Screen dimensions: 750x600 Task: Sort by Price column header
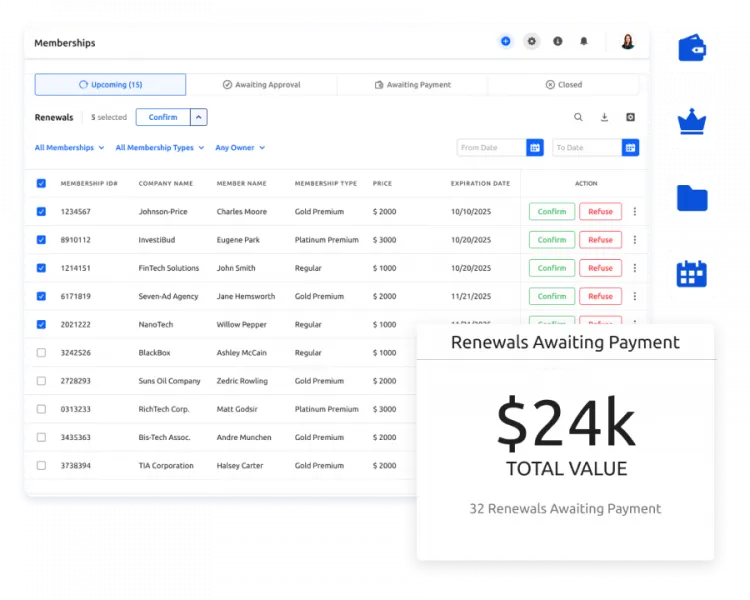[x=382, y=183]
